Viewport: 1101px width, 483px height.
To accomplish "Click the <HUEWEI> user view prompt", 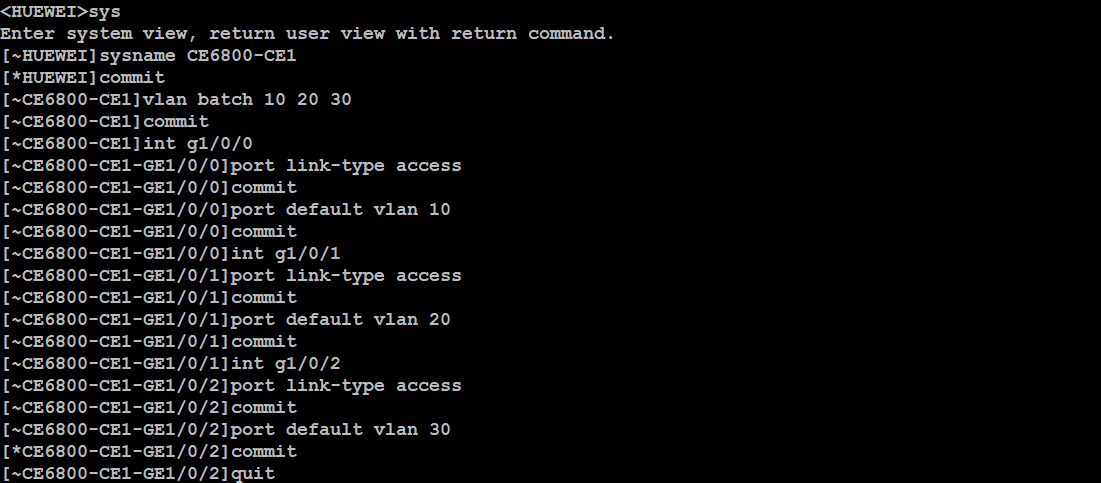I will coord(44,12).
